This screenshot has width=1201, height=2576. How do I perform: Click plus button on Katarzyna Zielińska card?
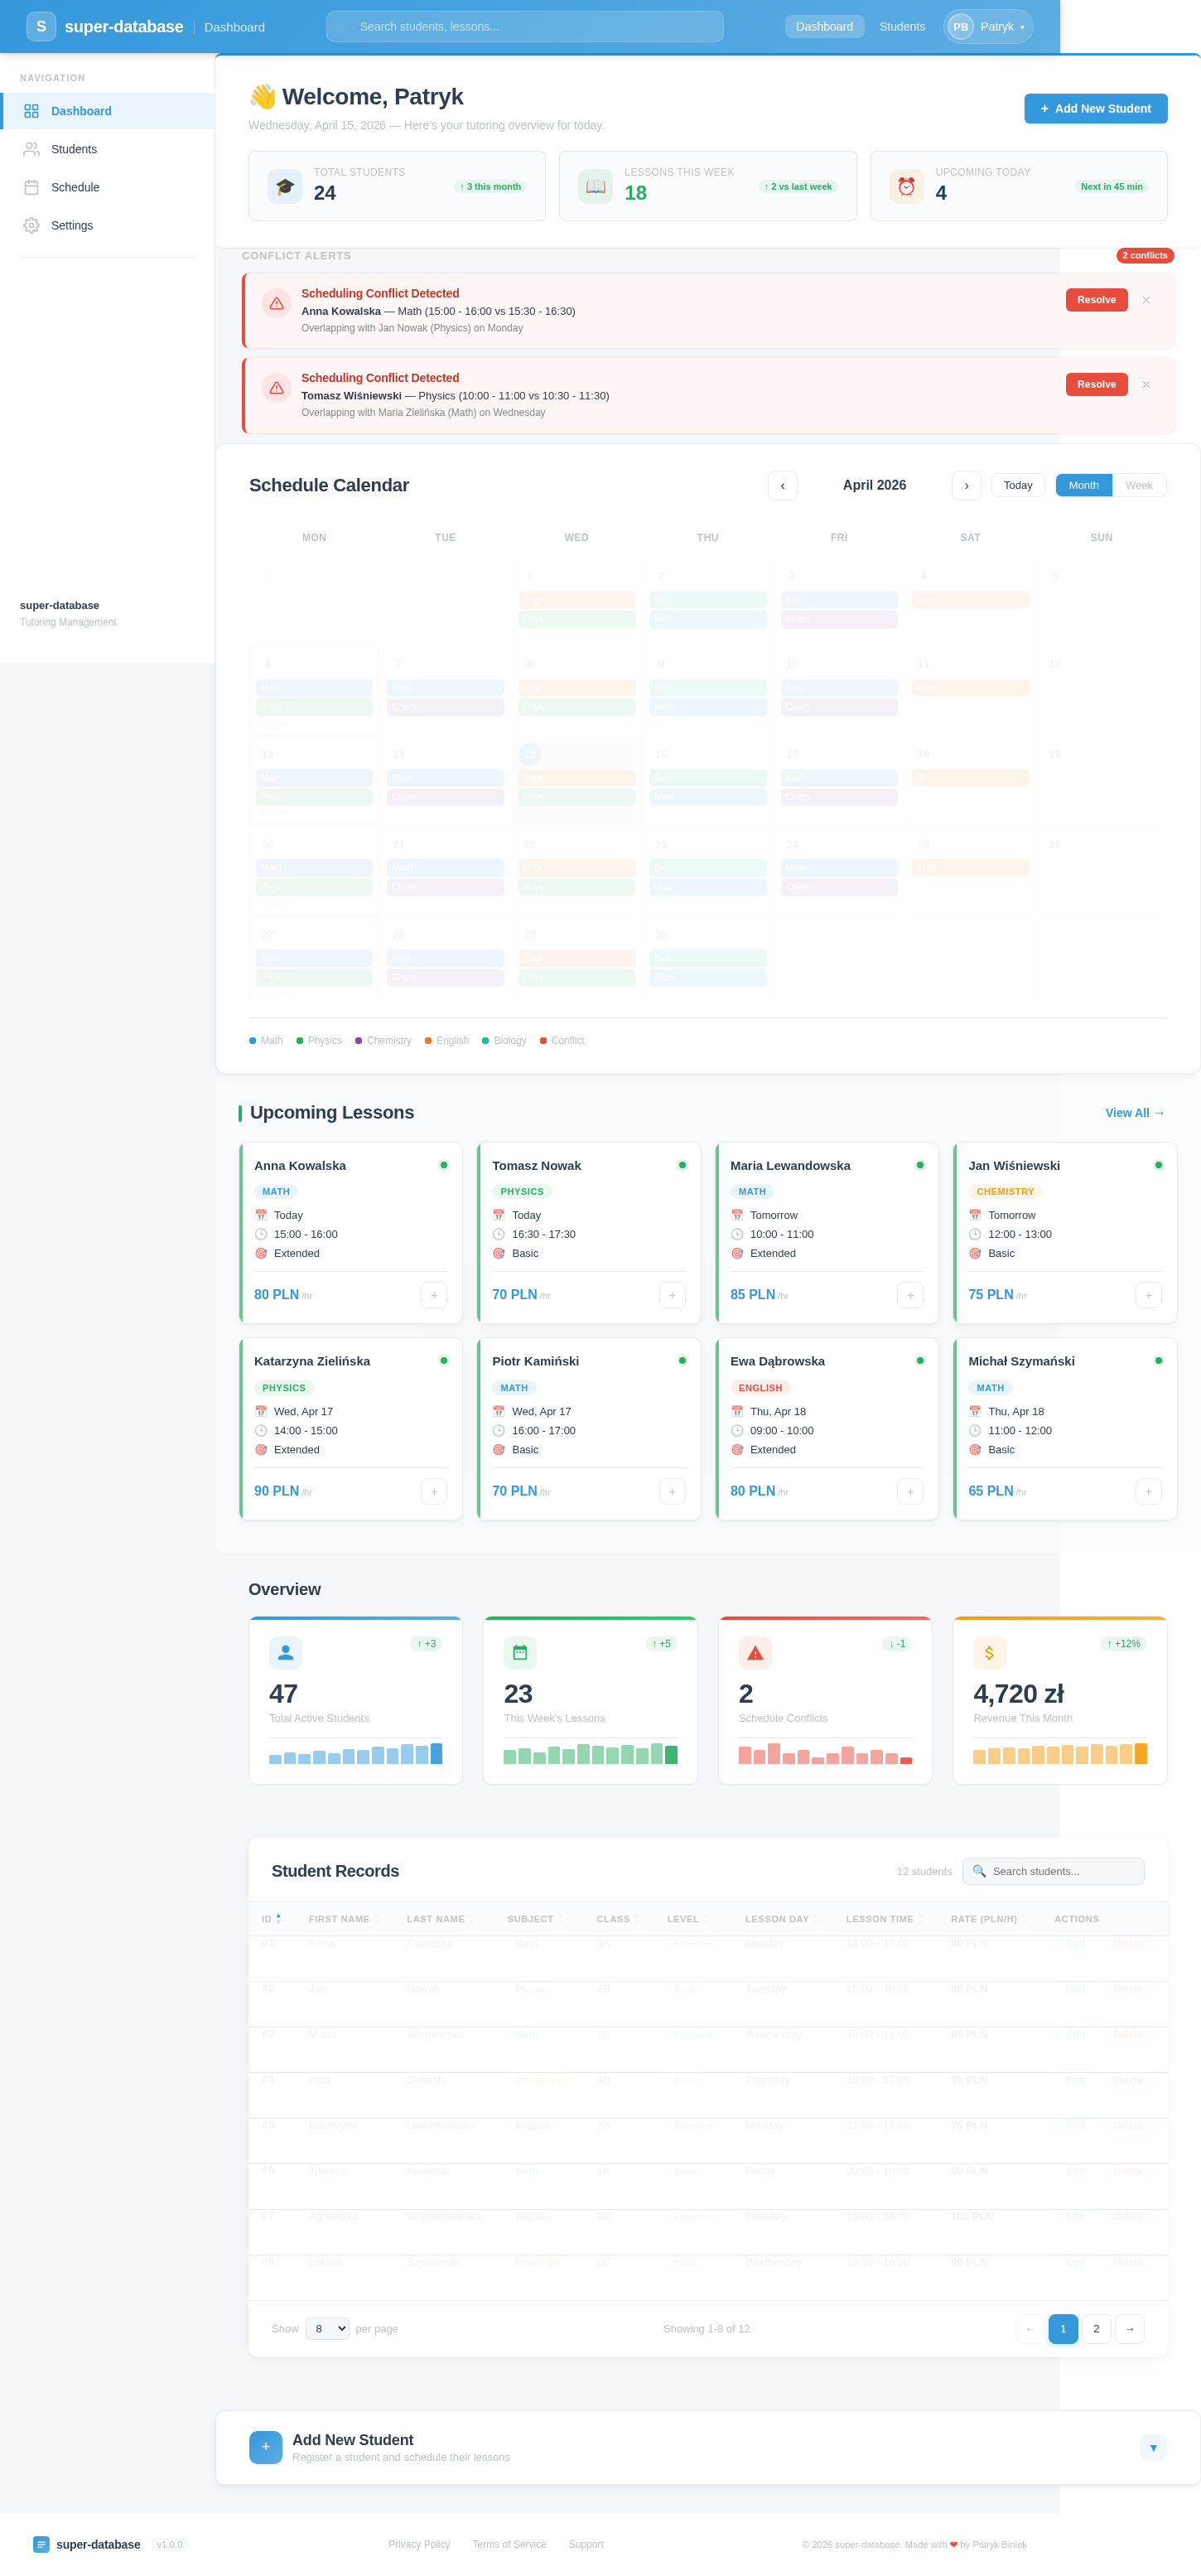pos(434,1491)
